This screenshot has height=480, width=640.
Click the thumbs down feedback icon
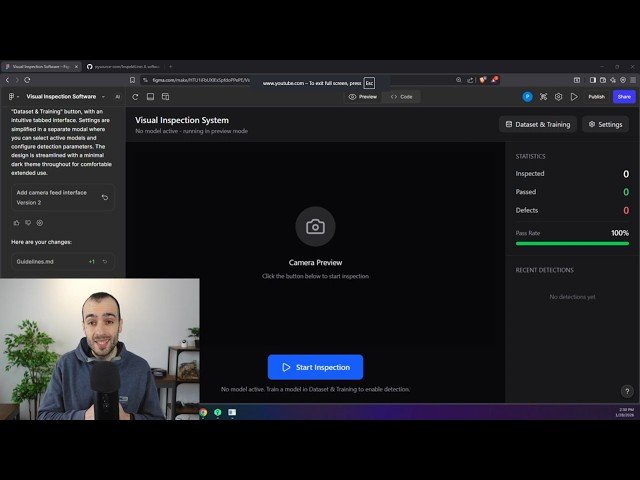(x=28, y=222)
